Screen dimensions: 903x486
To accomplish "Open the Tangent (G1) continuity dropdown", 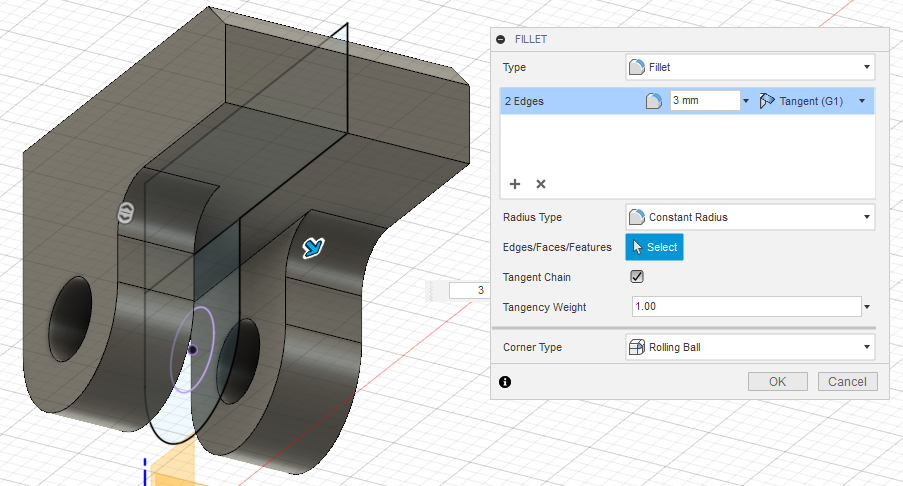I will pyautogui.click(x=862, y=101).
